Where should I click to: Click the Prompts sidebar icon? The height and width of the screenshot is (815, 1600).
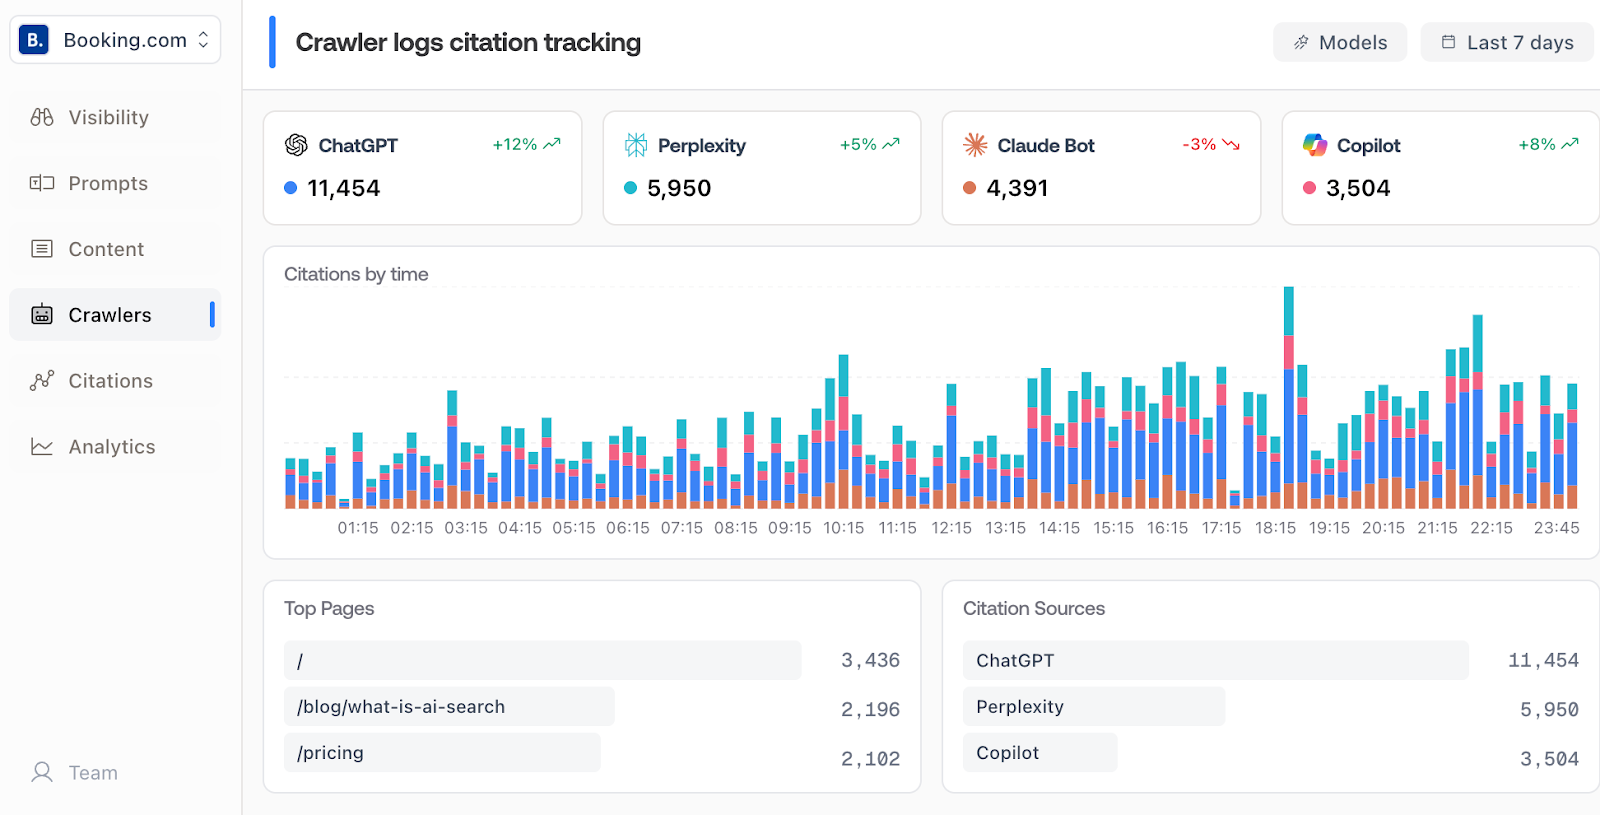point(42,183)
